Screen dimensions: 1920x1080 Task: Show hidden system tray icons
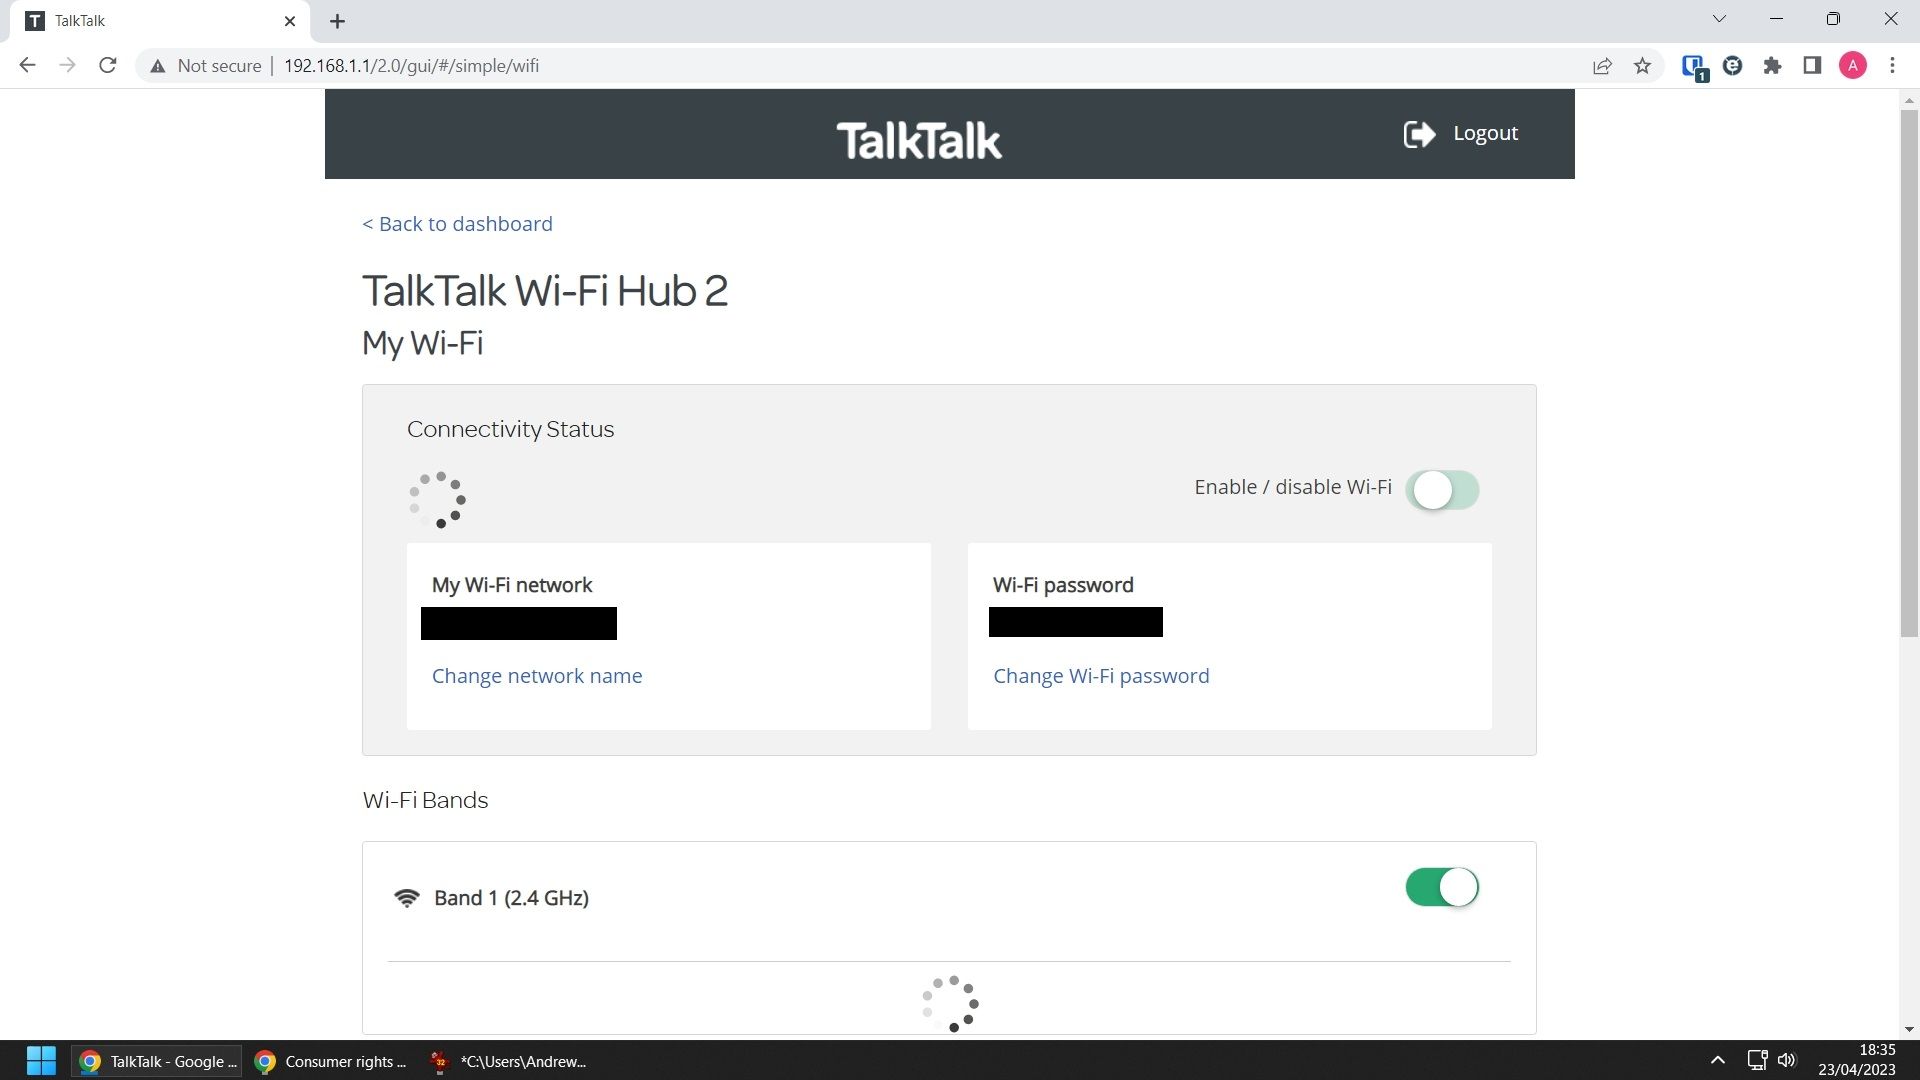point(1717,1060)
